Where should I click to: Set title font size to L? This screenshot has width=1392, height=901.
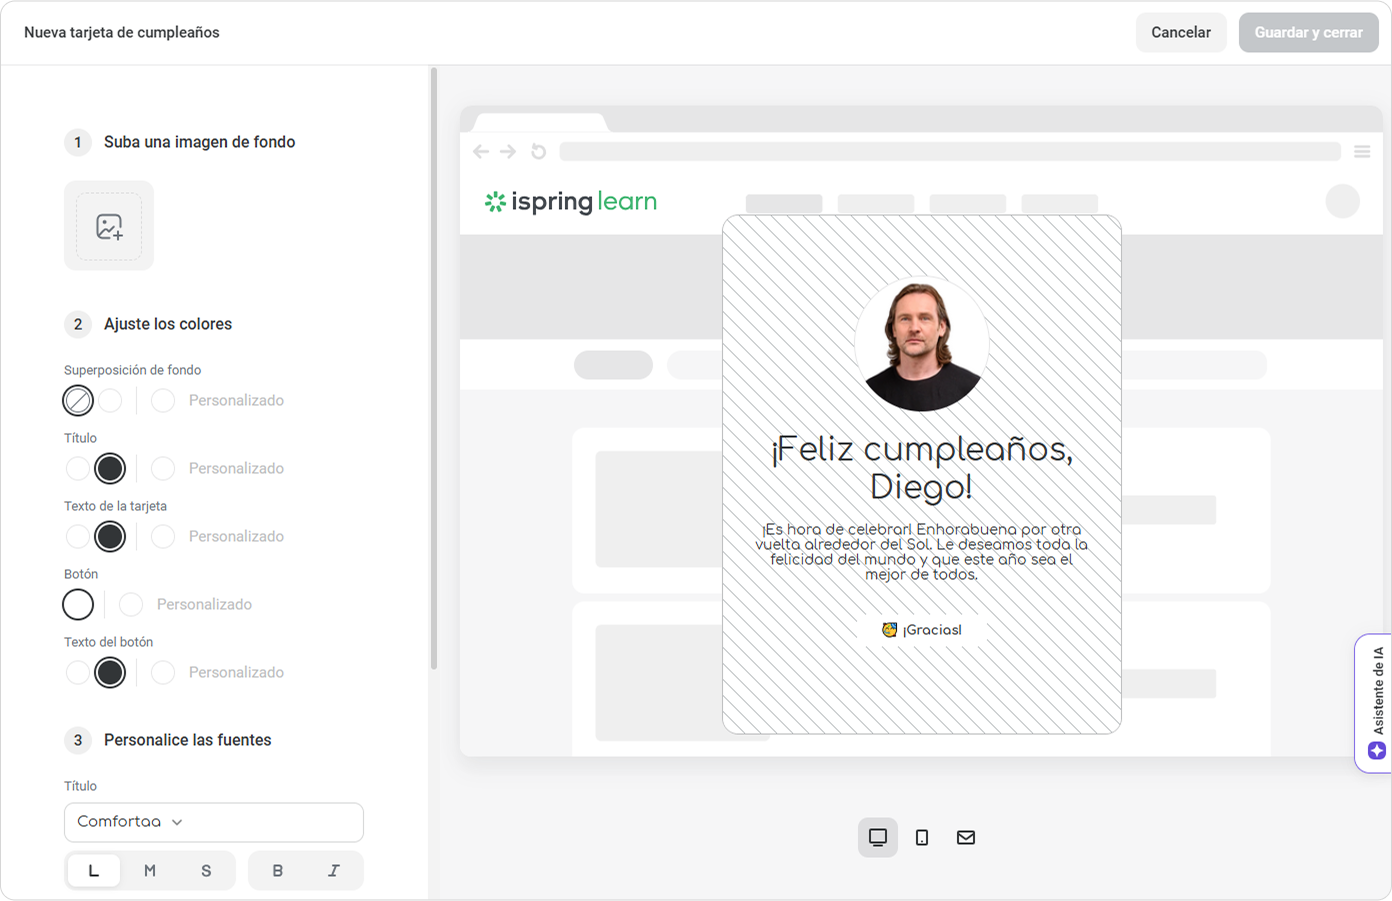[94, 871]
